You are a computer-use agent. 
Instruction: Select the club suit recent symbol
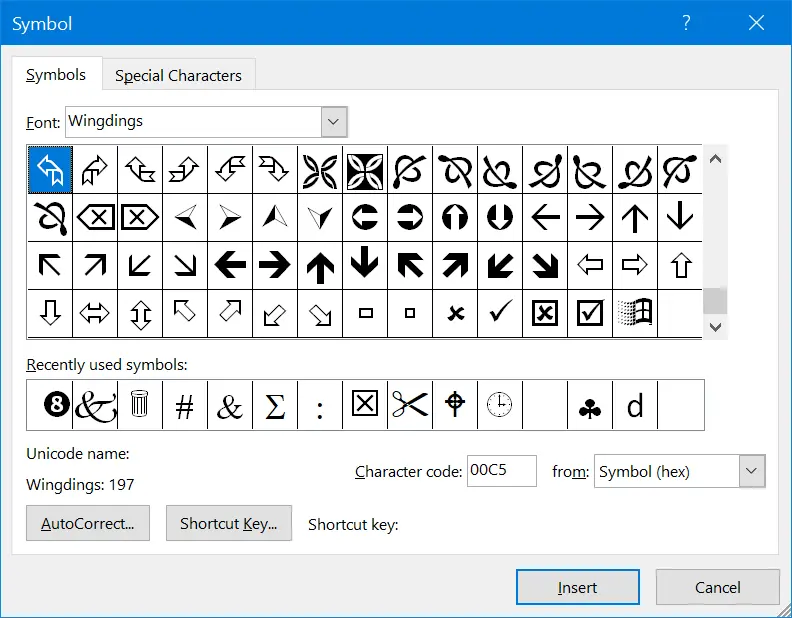(590, 405)
